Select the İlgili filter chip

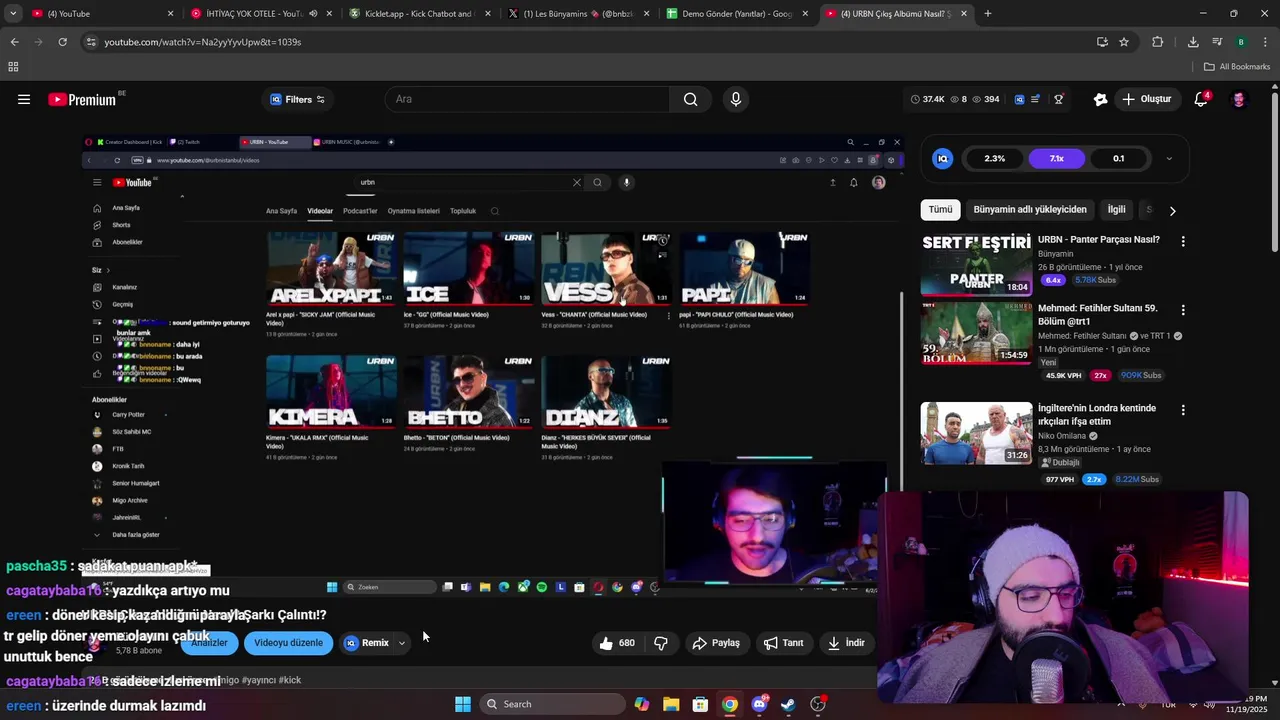[1116, 210]
